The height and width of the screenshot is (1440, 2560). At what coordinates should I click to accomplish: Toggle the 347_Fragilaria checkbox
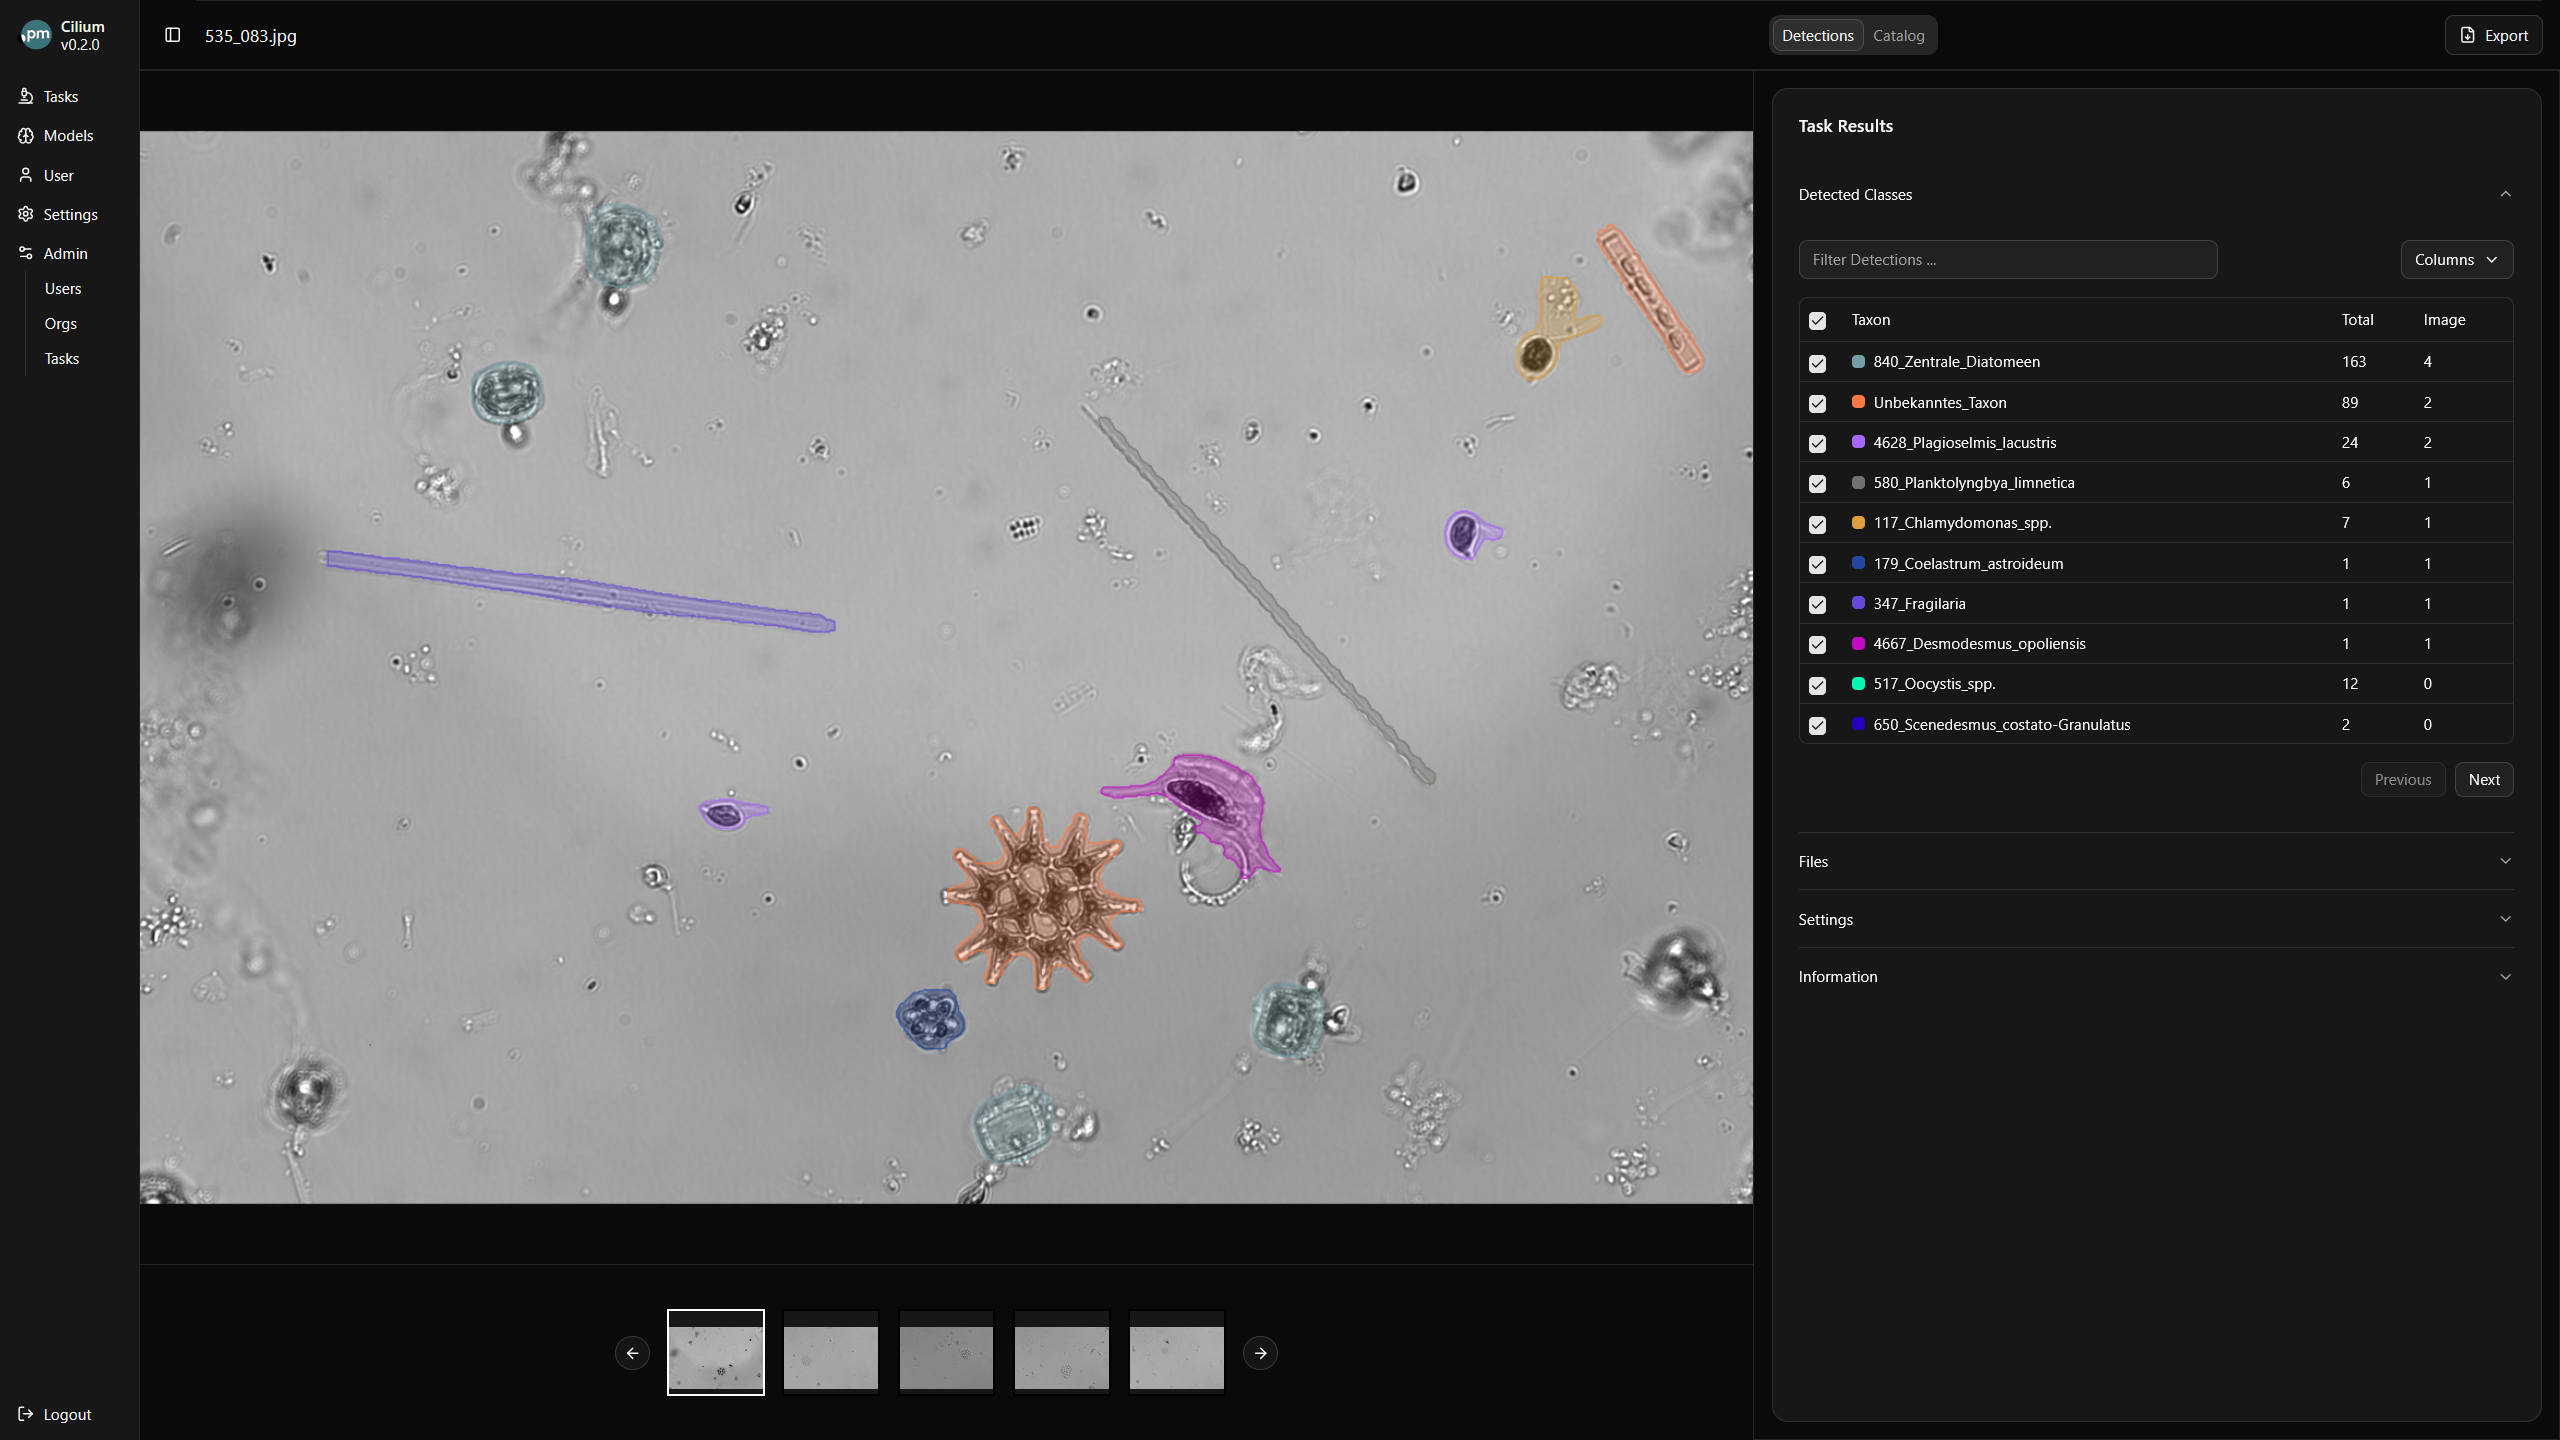(1817, 604)
